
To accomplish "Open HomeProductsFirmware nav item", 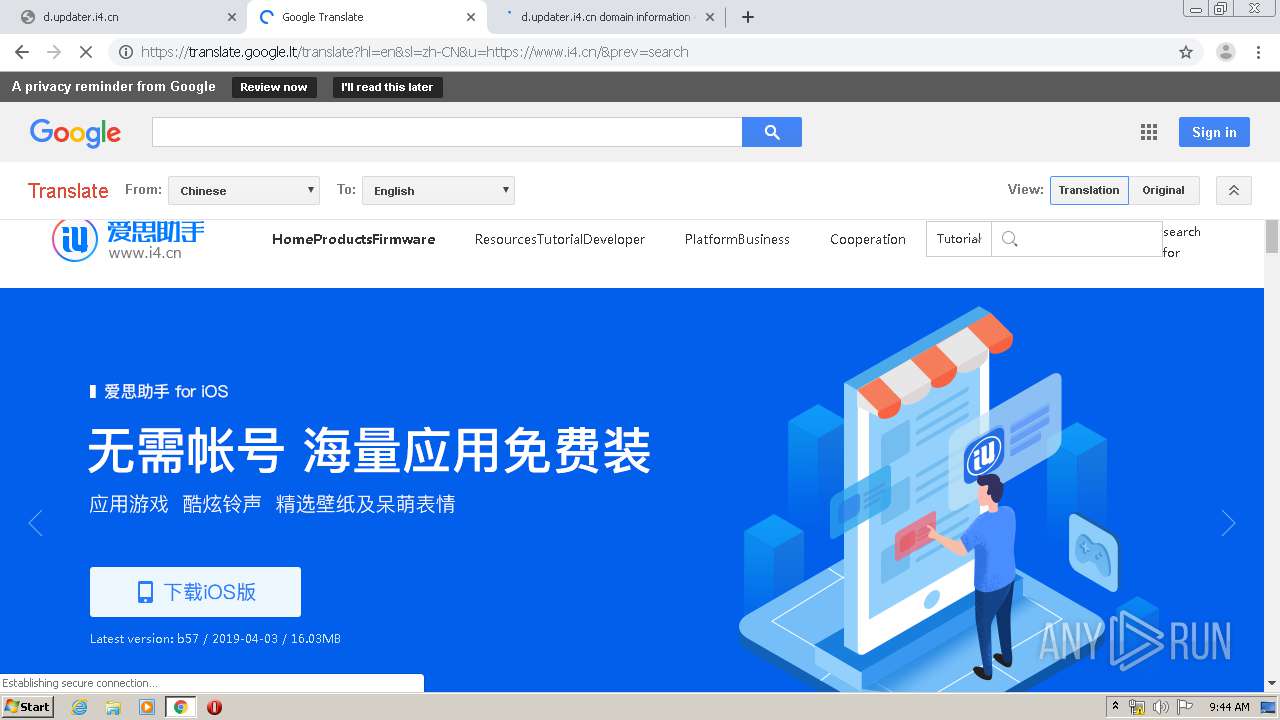I will click(354, 239).
